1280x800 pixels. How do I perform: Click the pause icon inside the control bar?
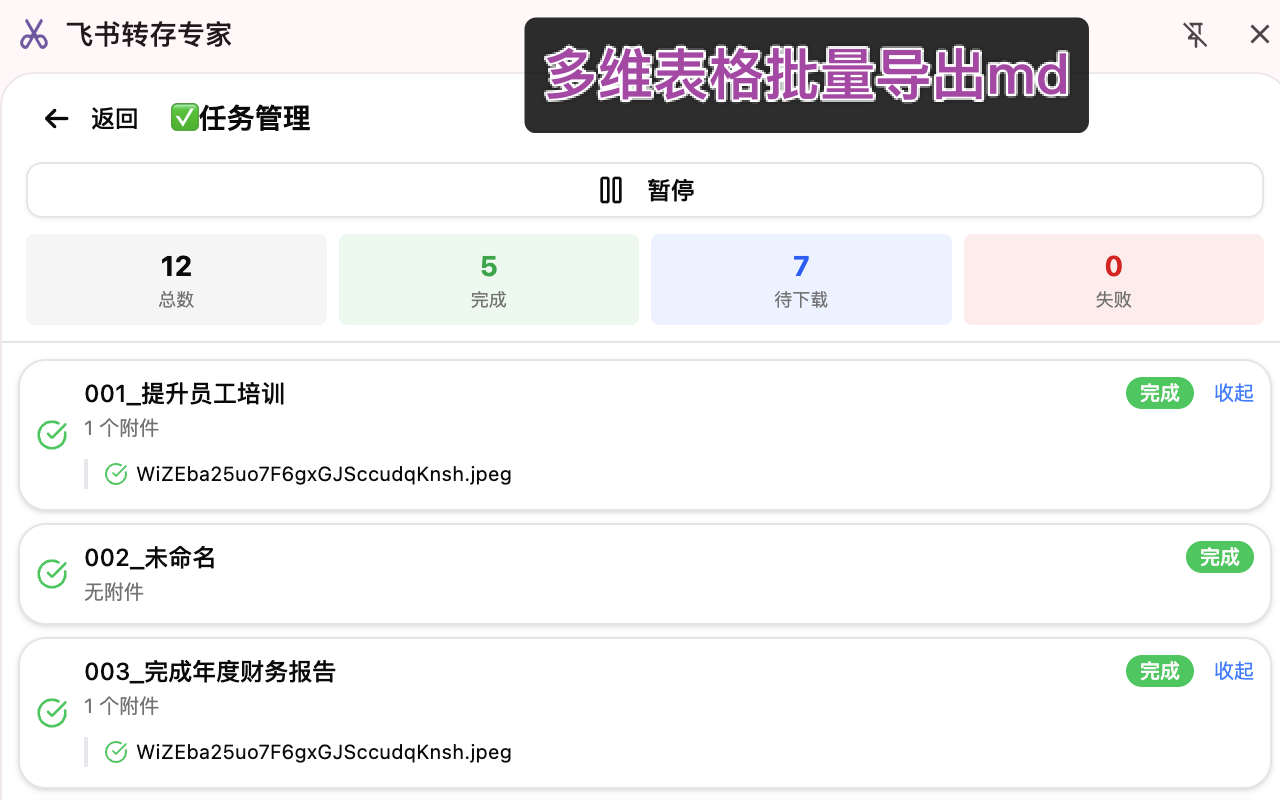(610, 190)
